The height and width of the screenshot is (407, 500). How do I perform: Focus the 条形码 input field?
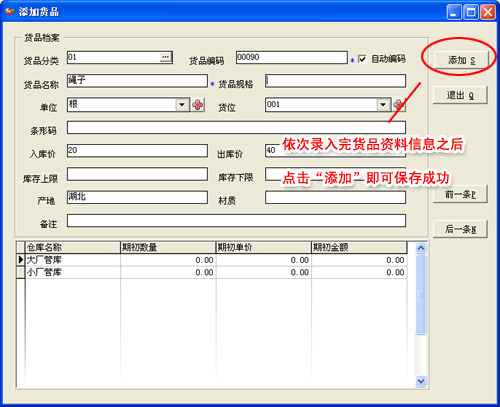coord(236,128)
